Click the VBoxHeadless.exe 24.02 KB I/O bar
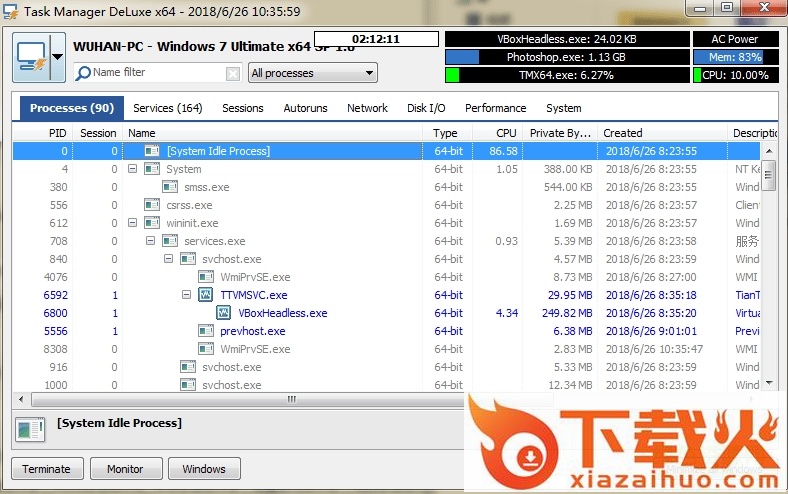 tap(567, 39)
